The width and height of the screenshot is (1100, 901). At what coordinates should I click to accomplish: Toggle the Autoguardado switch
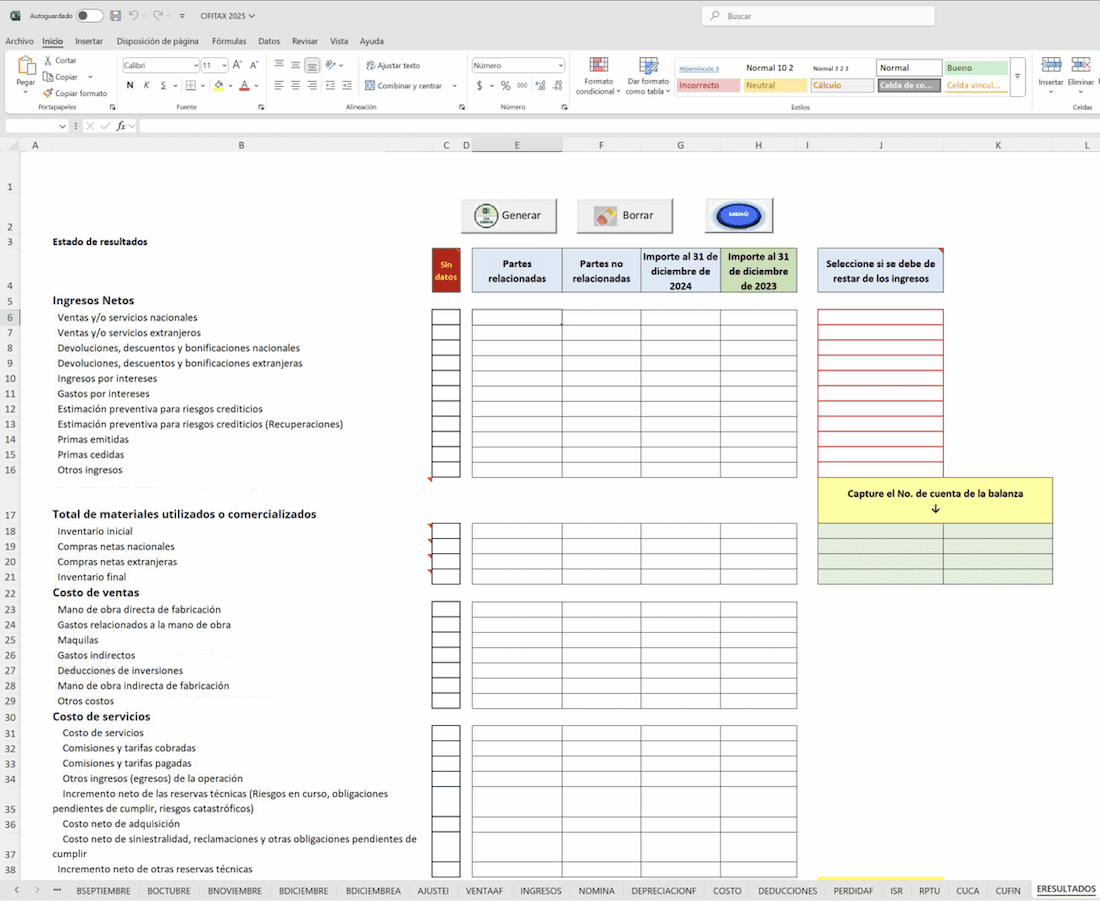[x=89, y=16]
